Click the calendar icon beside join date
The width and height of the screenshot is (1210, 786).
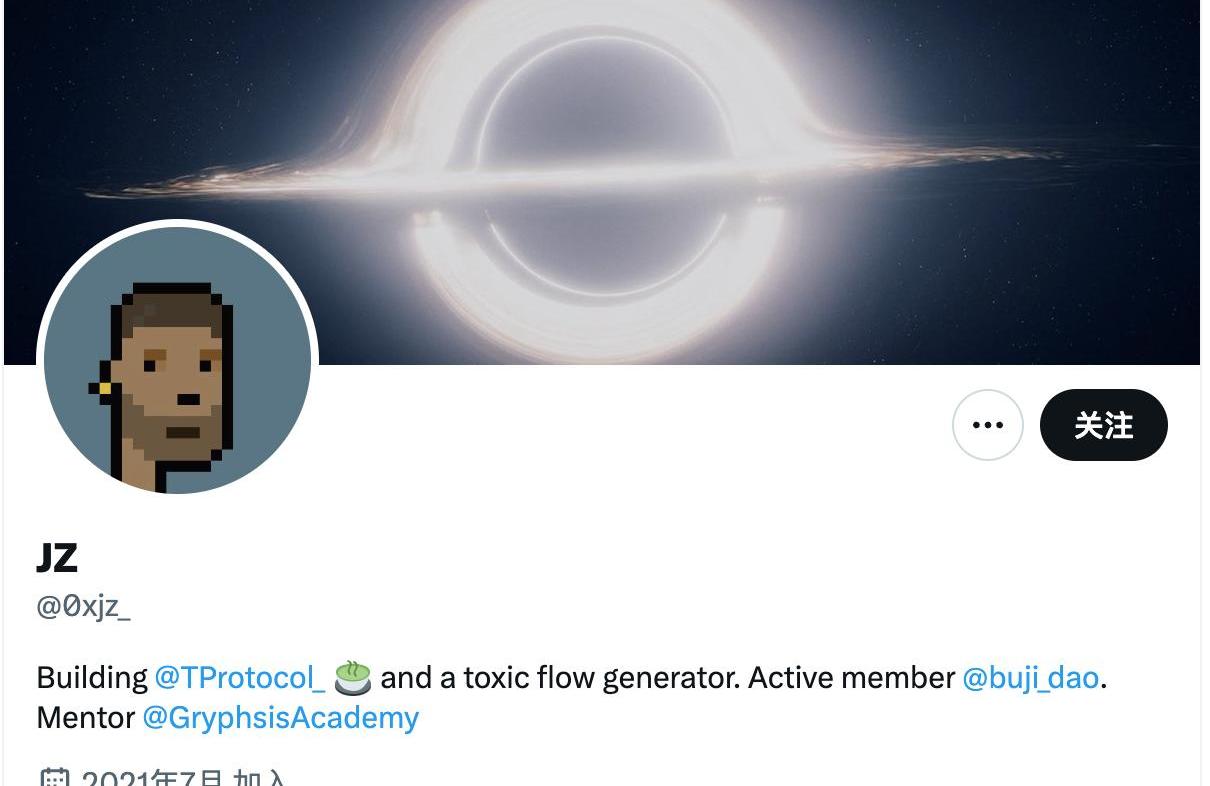55,778
